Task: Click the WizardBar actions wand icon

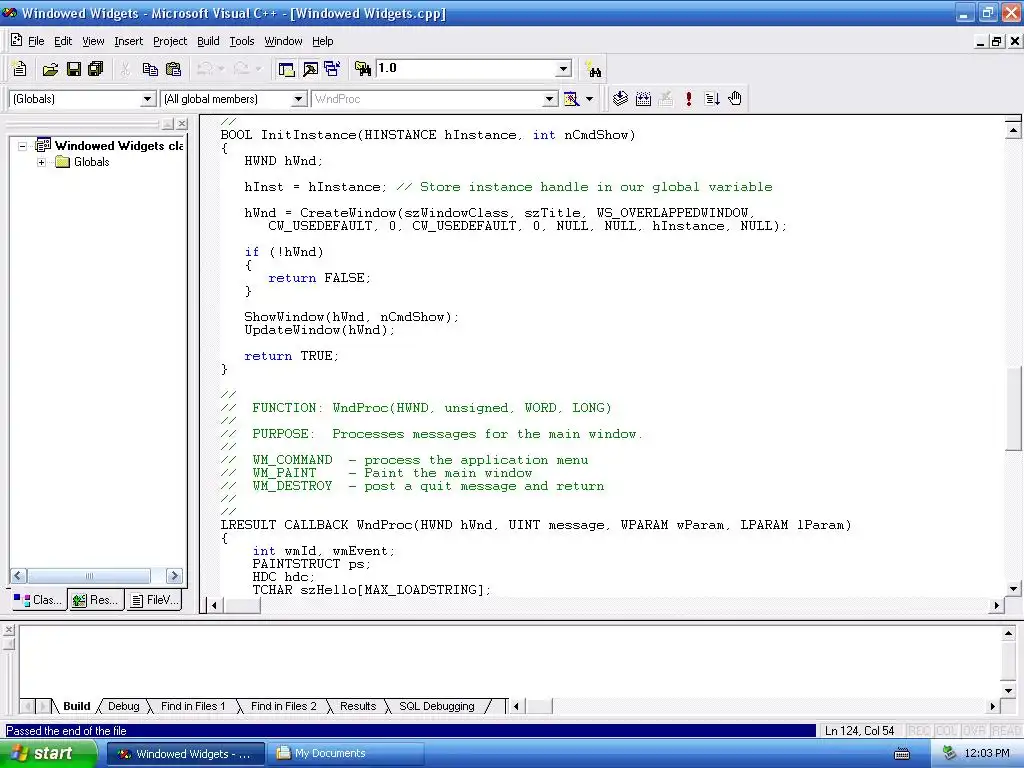Action: pyautogui.click(x=571, y=99)
